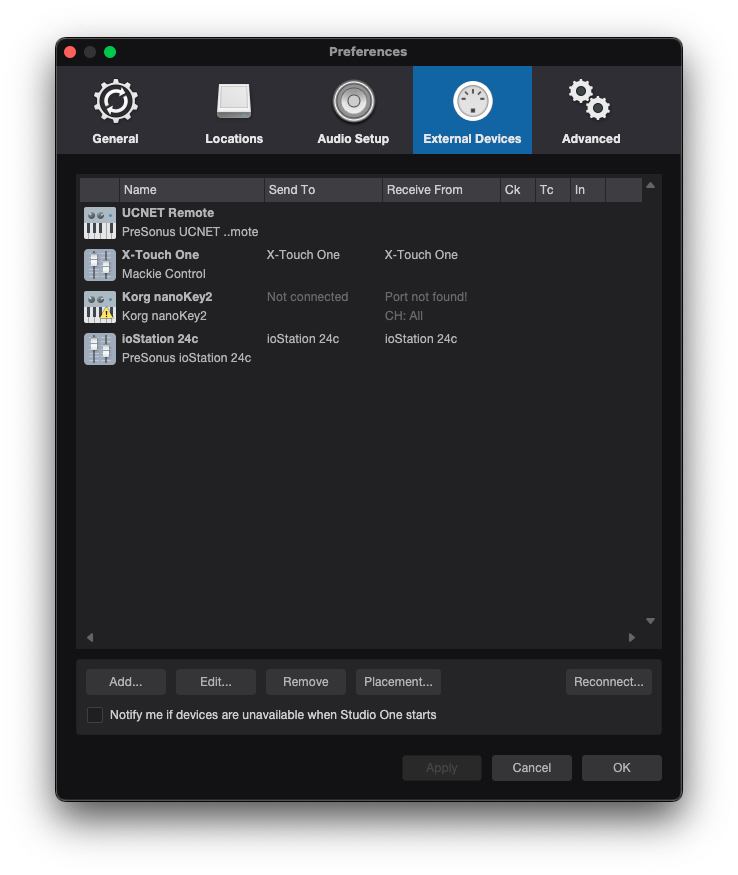This screenshot has height=875, width=738.
Task: Click the Ck column header
Action: [x=517, y=190]
